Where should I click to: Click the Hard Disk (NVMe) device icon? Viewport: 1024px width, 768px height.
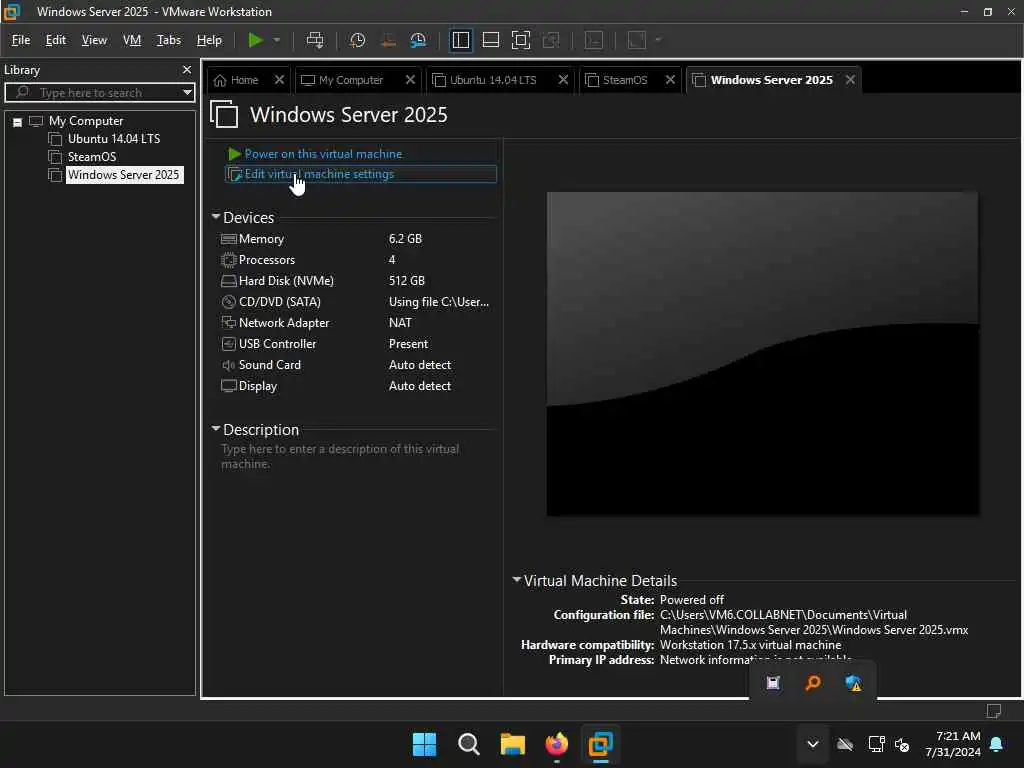click(x=229, y=281)
